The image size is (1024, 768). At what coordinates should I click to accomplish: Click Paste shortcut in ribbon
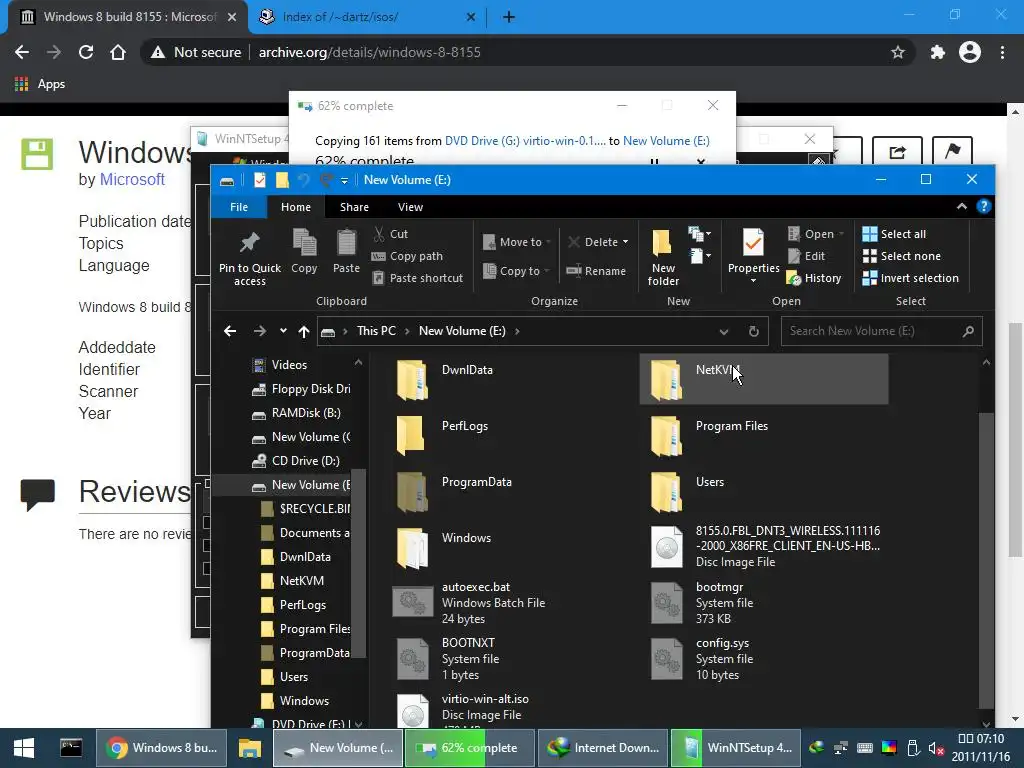coord(418,278)
